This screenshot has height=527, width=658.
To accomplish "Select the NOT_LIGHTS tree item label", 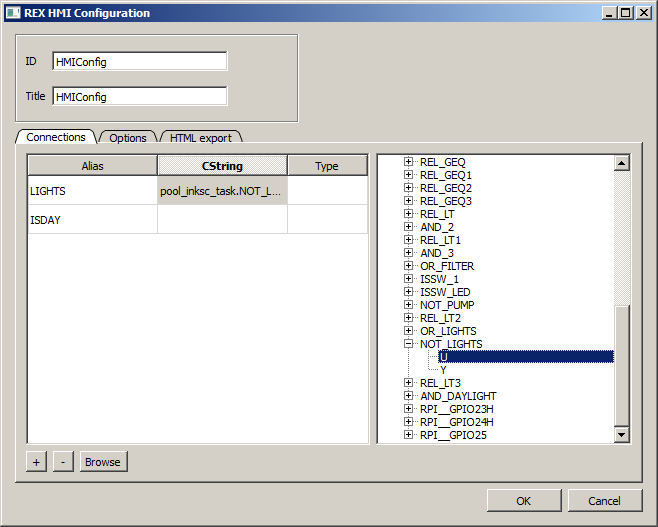I will tap(451, 344).
